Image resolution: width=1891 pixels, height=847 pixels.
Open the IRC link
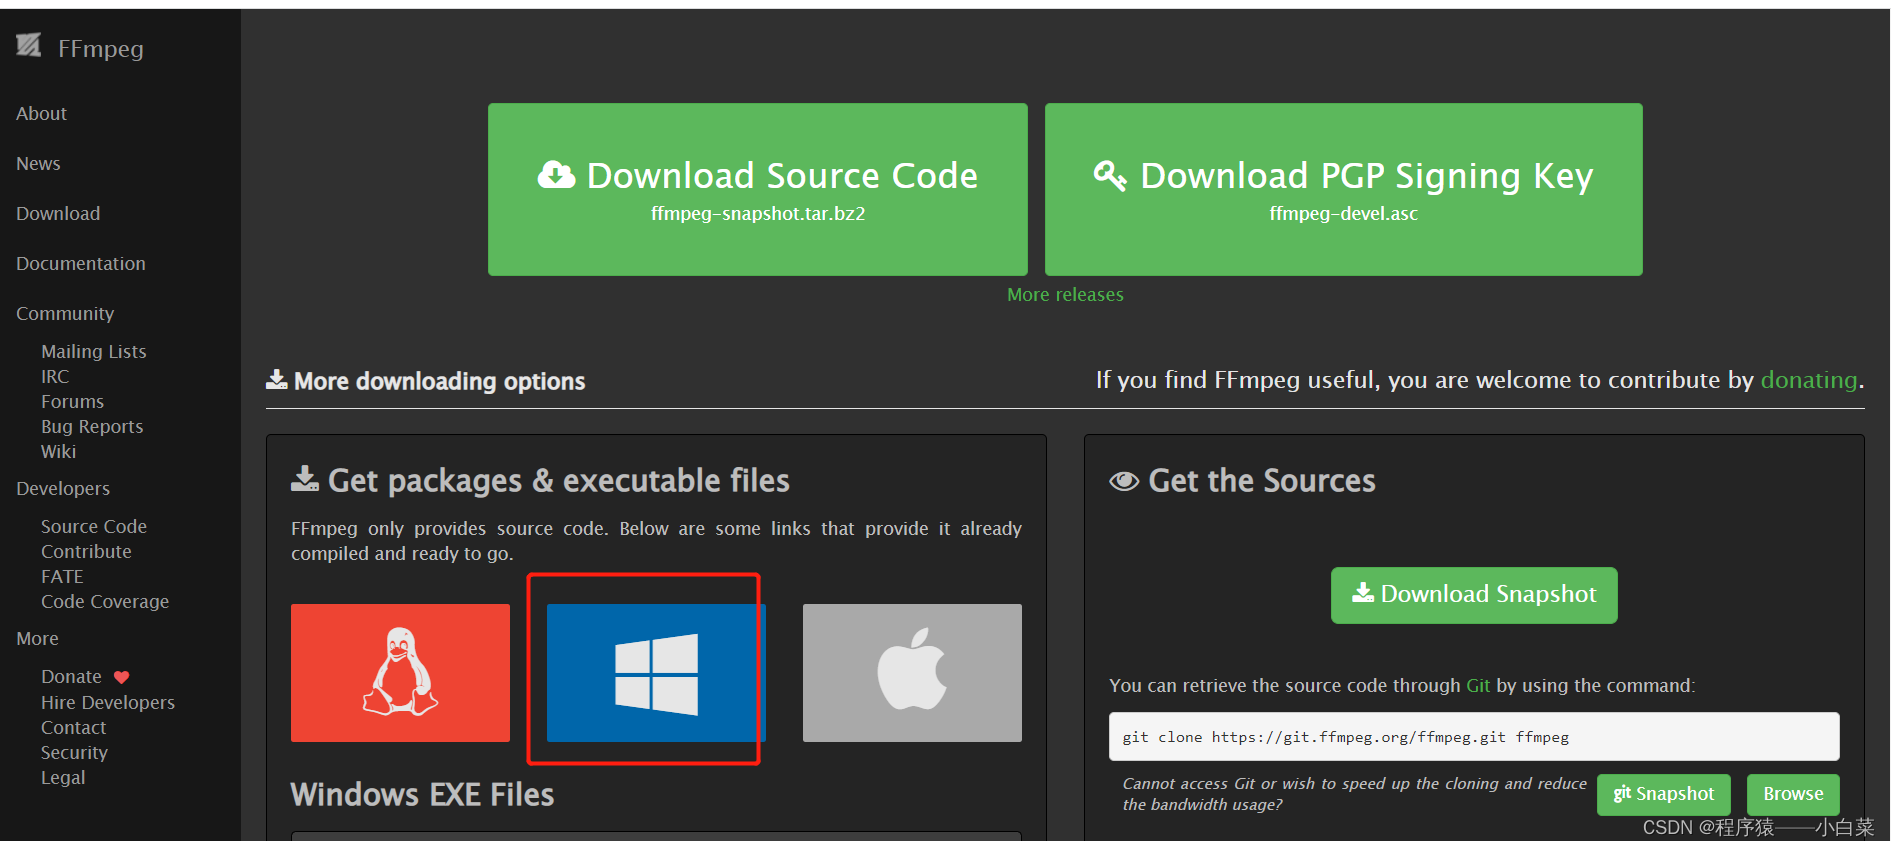tap(55, 377)
